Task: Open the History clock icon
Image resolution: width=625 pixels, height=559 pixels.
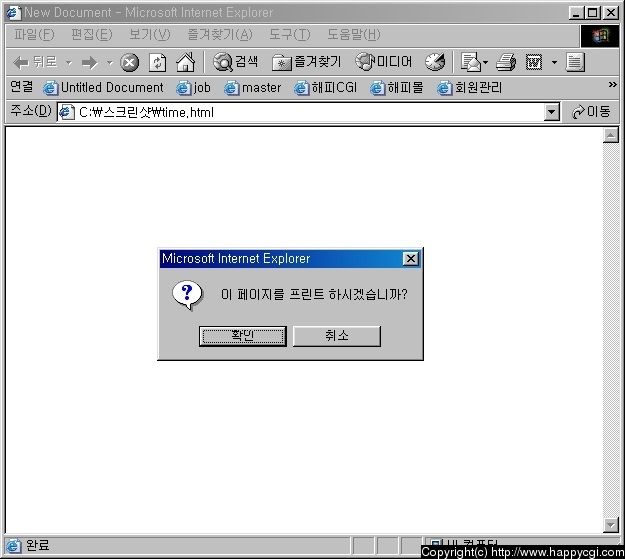Action: tap(435, 62)
